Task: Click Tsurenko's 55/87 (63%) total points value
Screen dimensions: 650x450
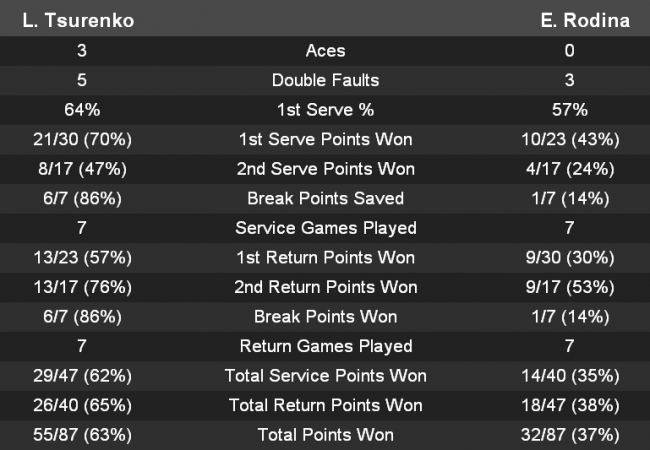Action: coord(77,435)
